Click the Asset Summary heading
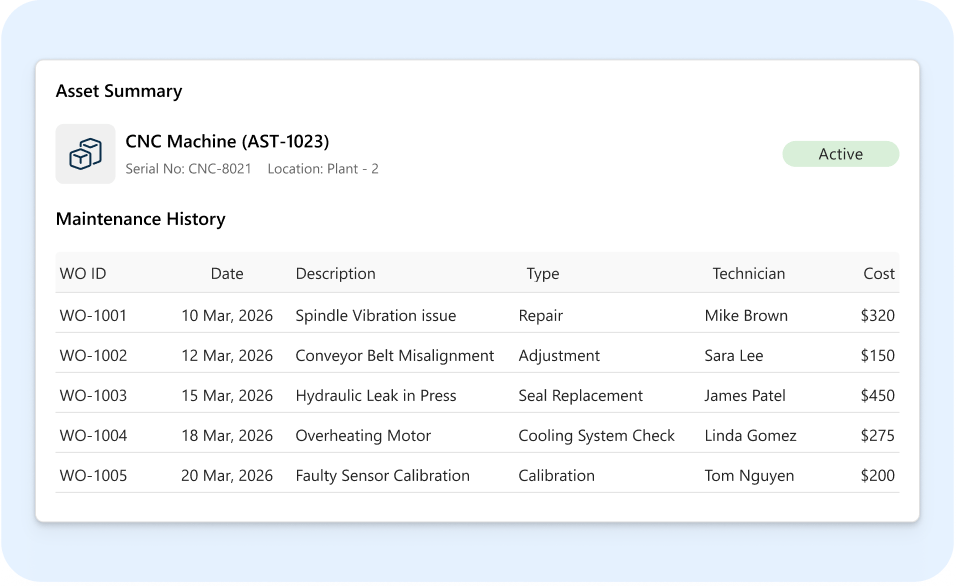This screenshot has height=586, width=956. [x=119, y=91]
